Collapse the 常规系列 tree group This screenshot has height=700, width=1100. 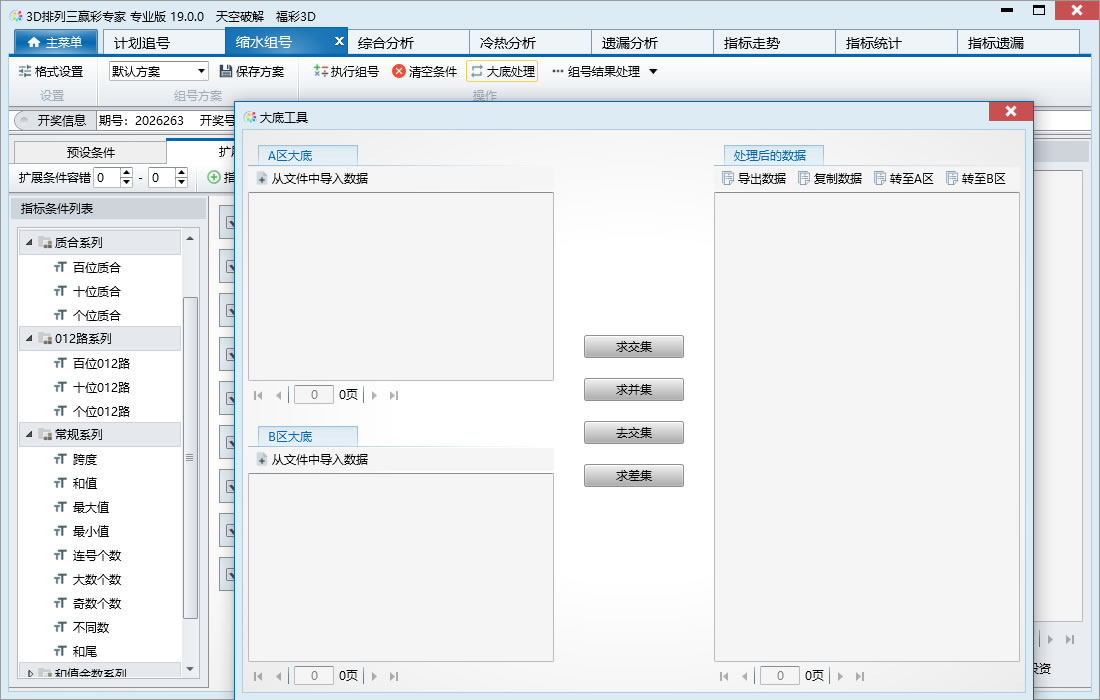(29, 435)
